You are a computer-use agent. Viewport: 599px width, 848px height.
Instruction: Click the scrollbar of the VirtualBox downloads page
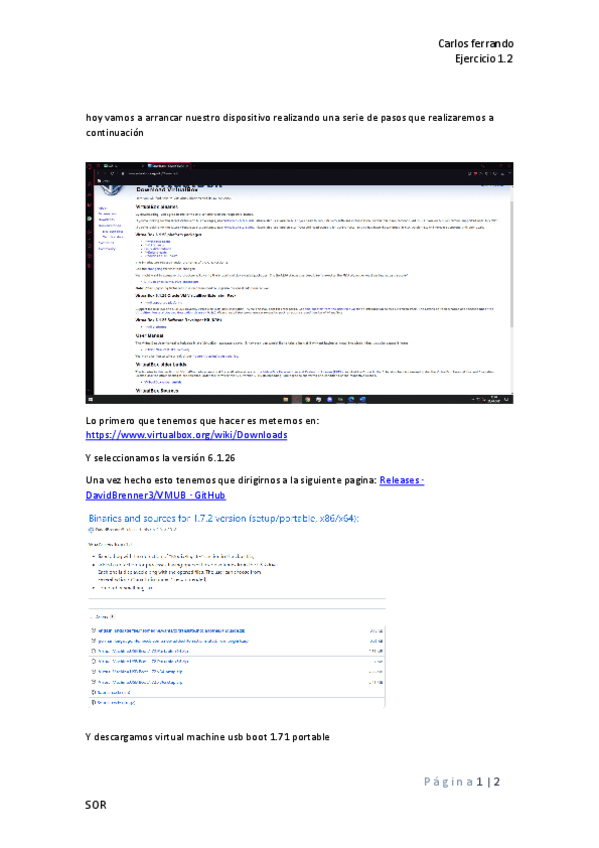(x=511, y=265)
